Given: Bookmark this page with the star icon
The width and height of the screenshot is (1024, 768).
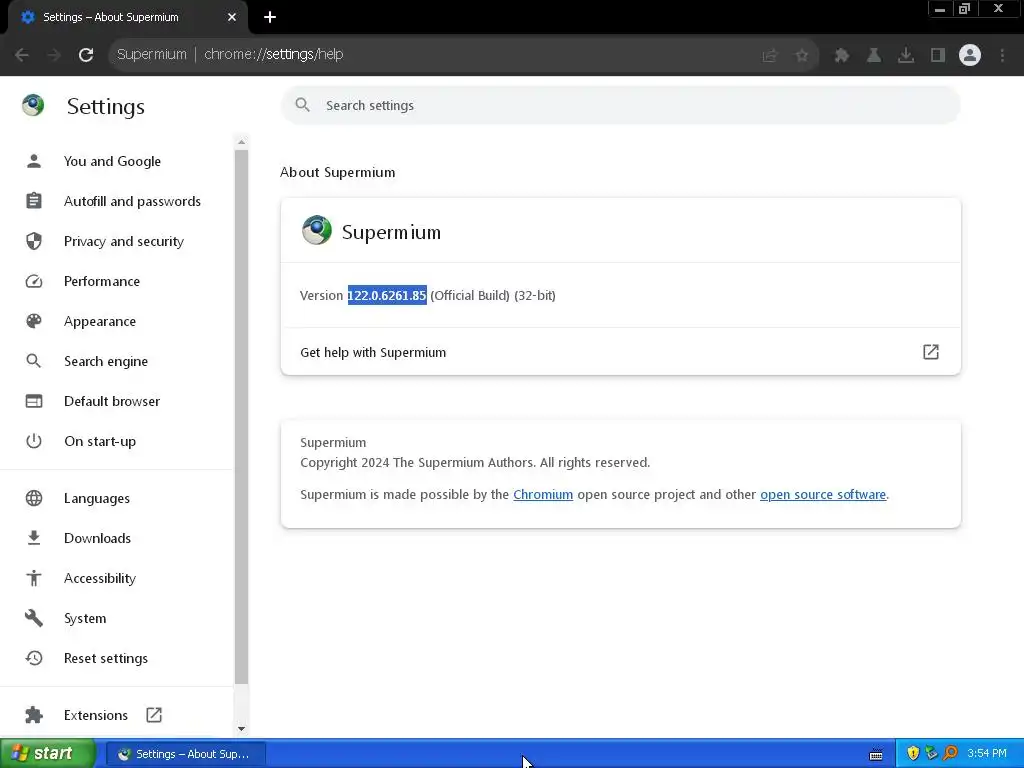Looking at the screenshot, I should click(802, 56).
